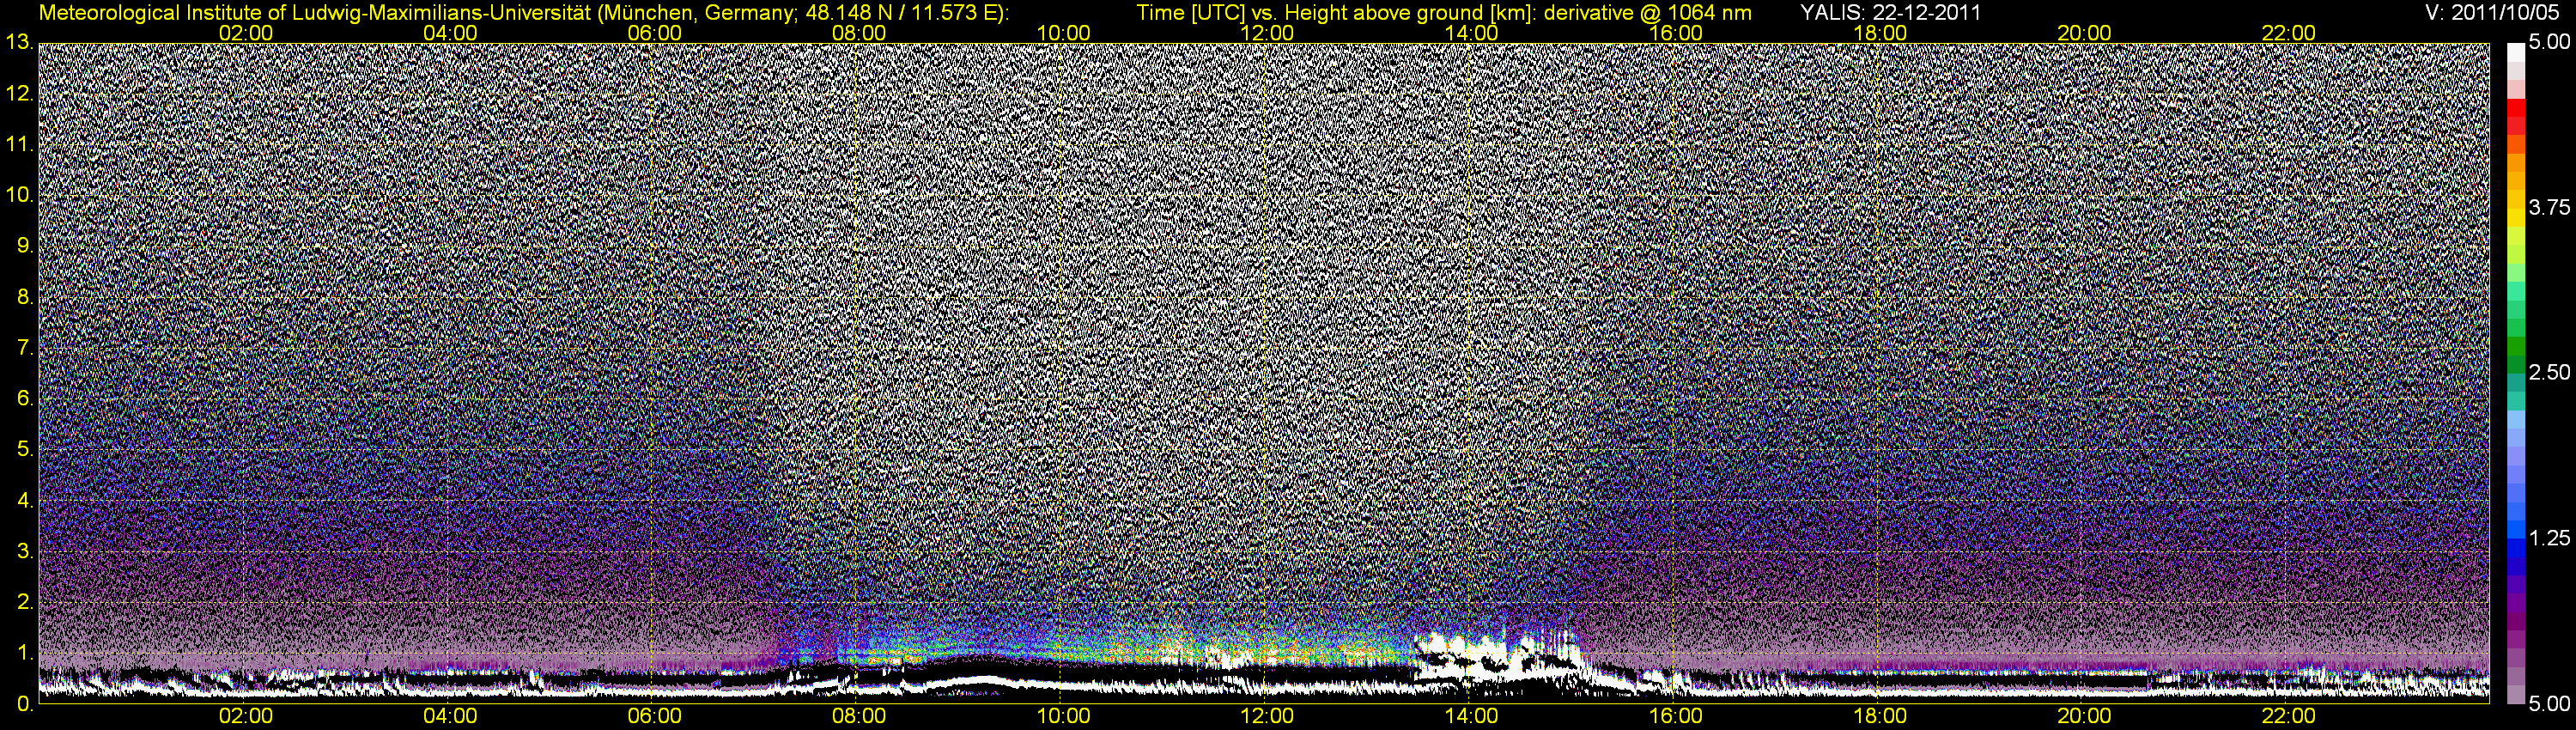Image resolution: width=2576 pixels, height=730 pixels.
Task: Click the 06:00 label on the bottom time axis
Action: 655,716
